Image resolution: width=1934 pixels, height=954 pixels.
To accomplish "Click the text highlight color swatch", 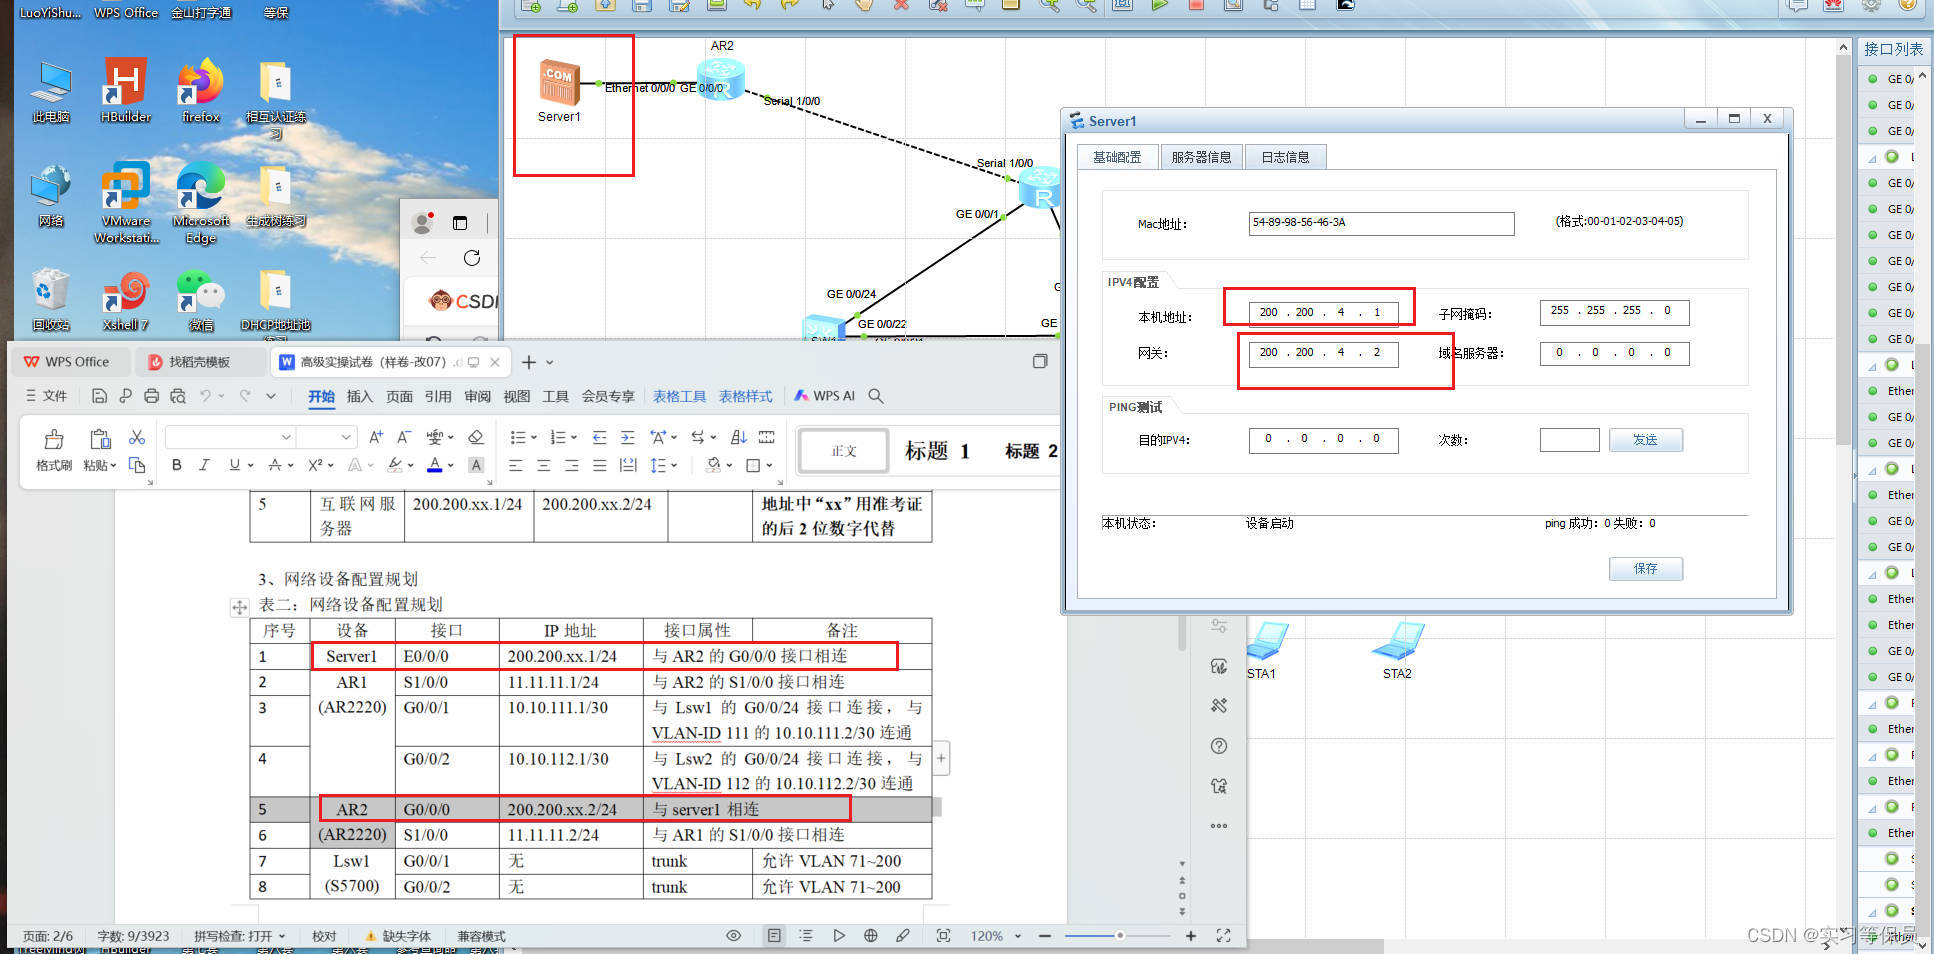I will click(395, 465).
